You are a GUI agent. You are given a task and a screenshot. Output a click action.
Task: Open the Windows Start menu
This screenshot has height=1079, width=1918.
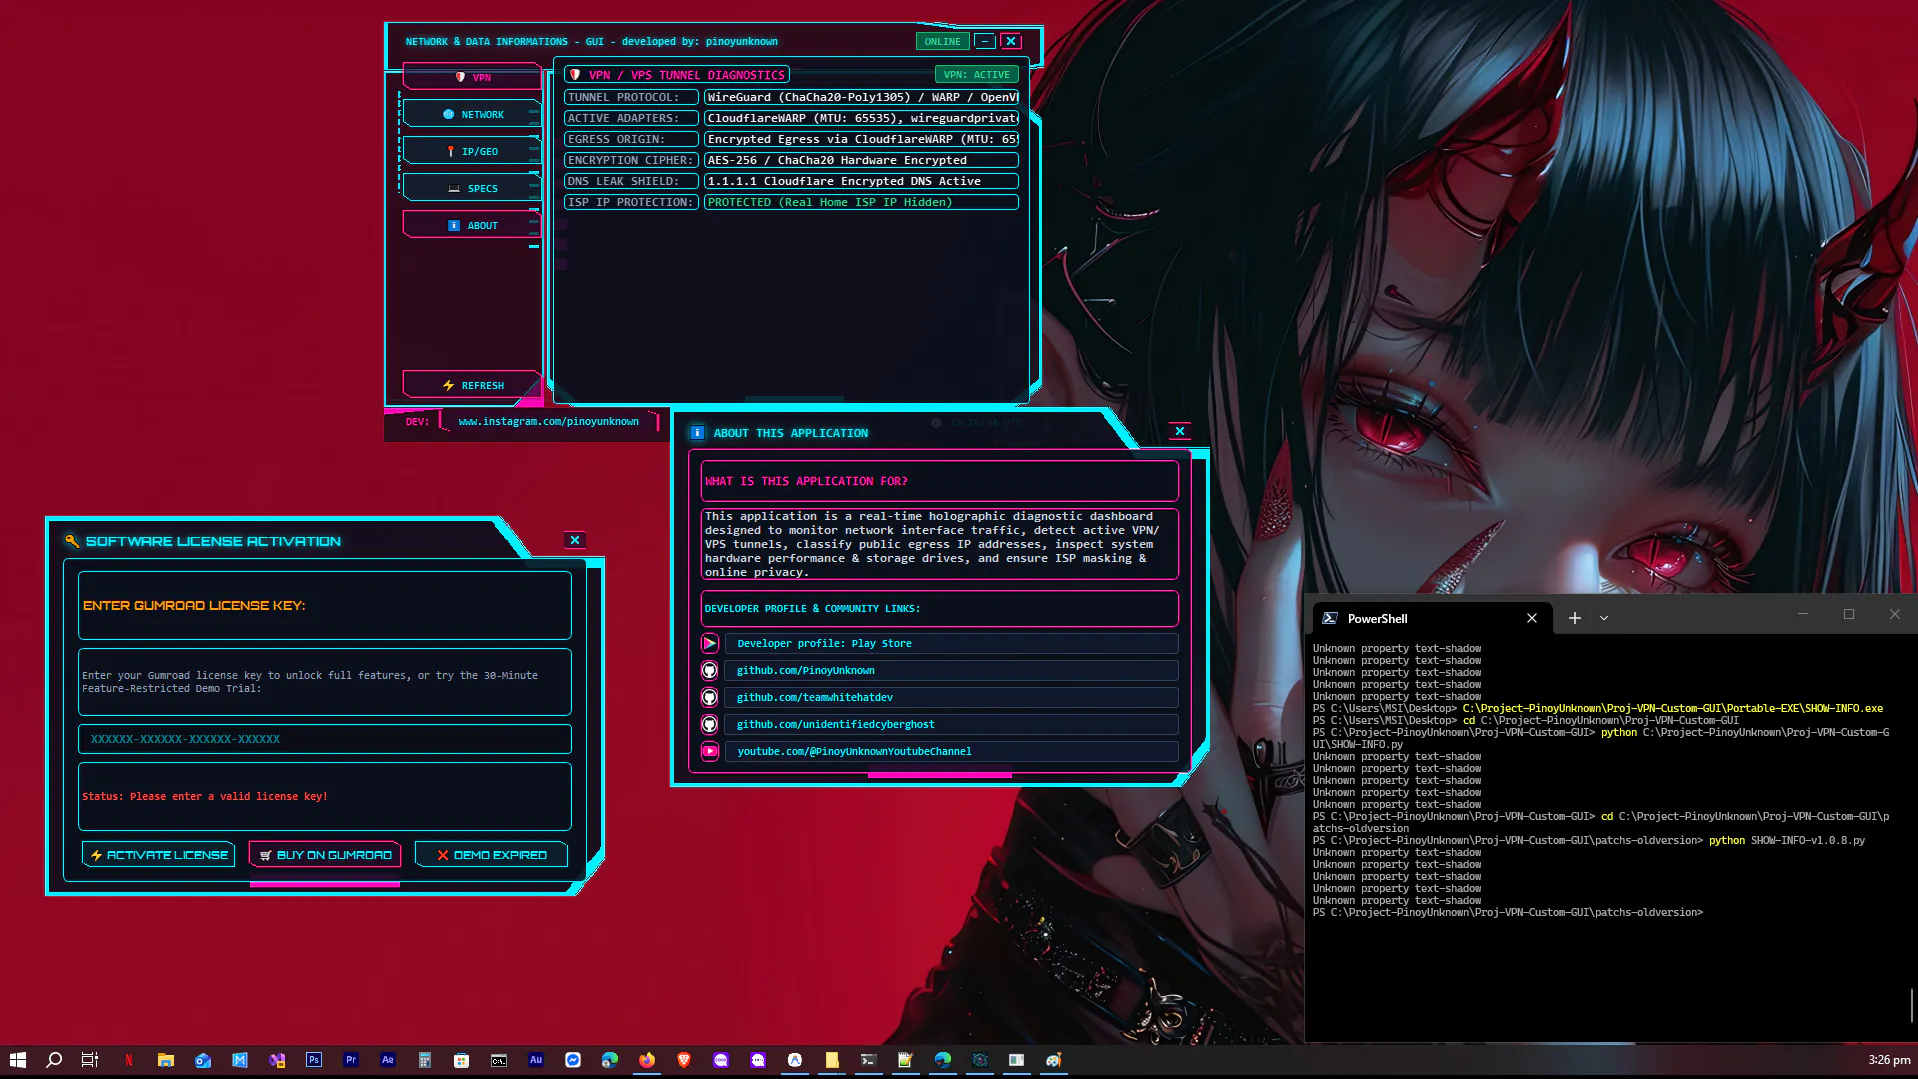pyautogui.click(x=17, y=1060)
